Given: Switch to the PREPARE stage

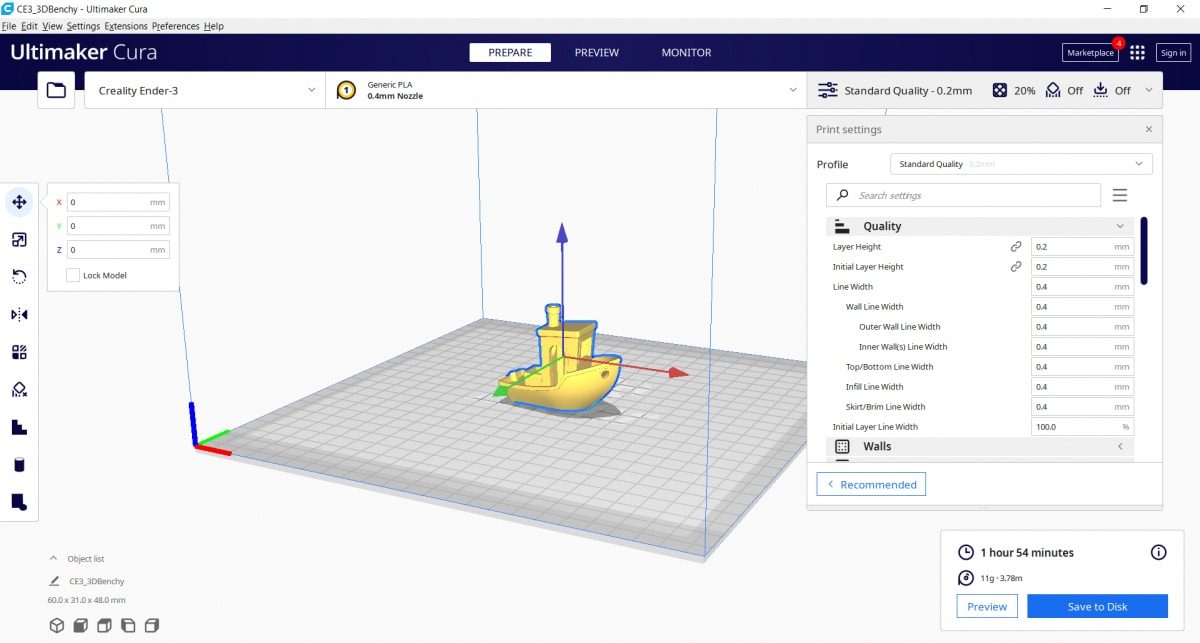Looking at the screenshot, I should (510, 52).
